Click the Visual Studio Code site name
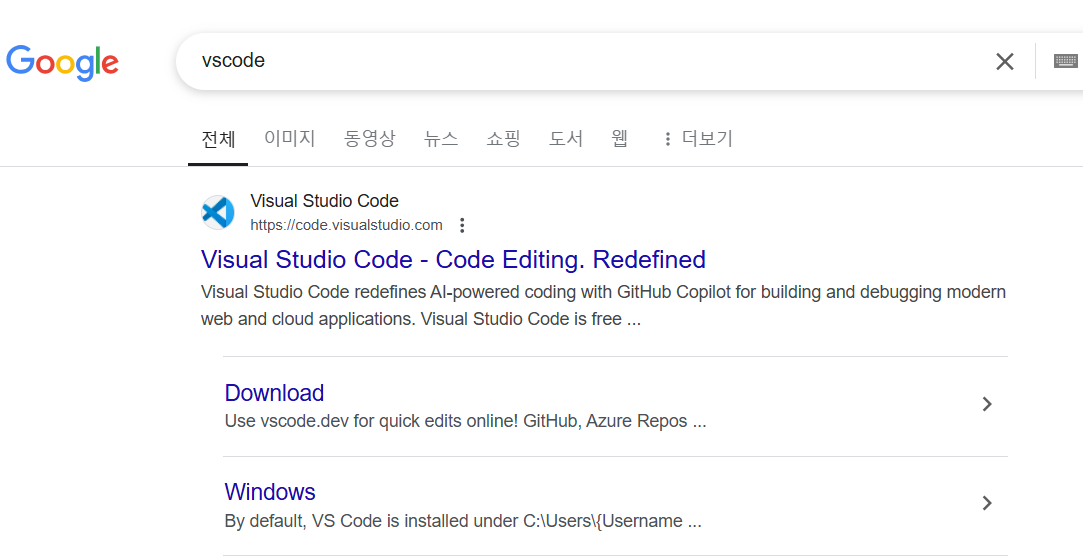Screen dimensions: 1083x557 pyautogui.click(x=324, y=201)
